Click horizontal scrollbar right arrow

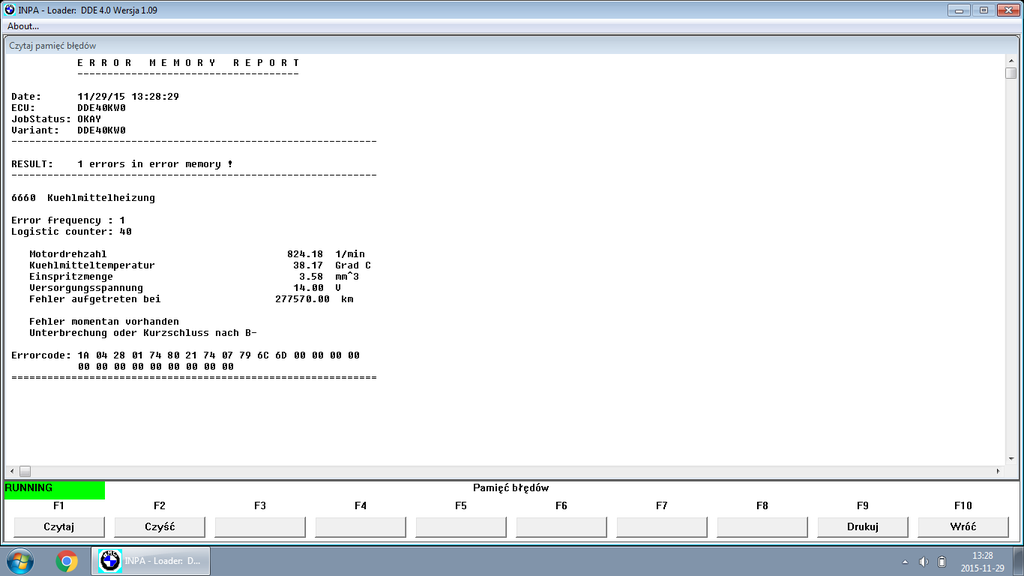click(998, 471)
